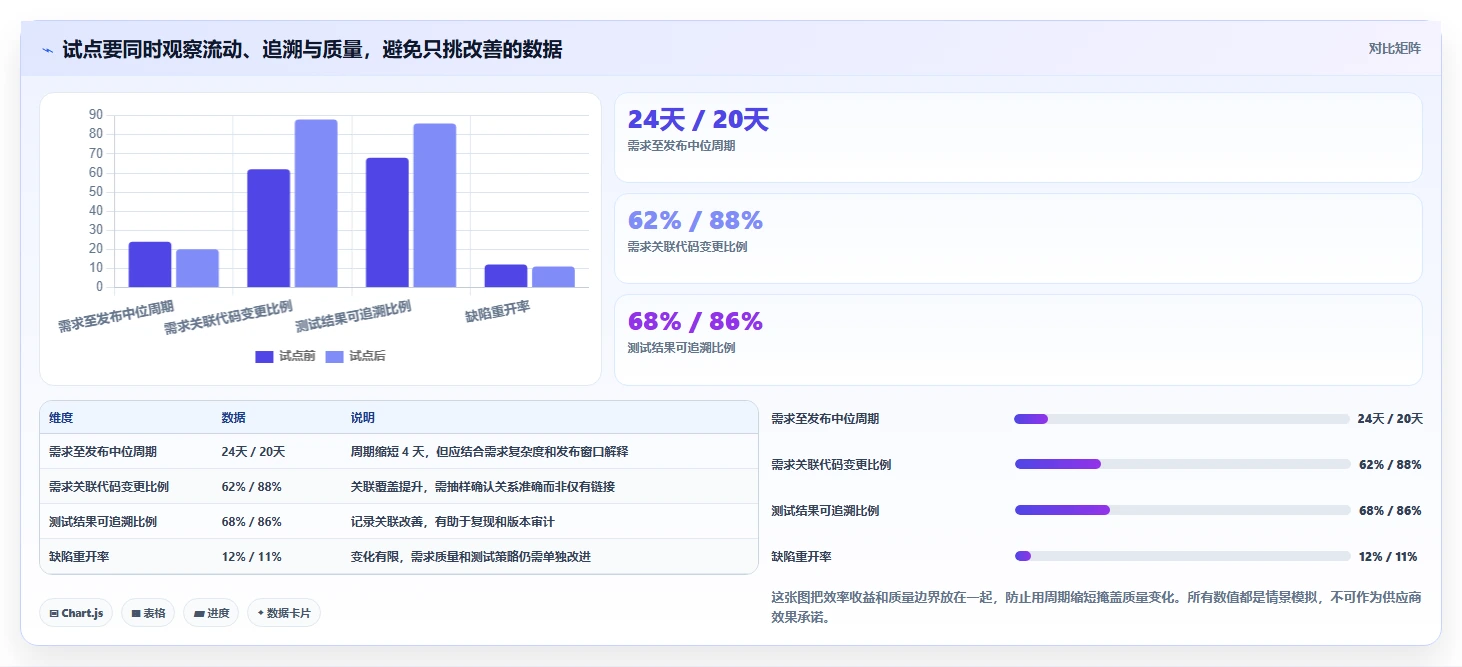The image size is (1462, 667).
Task: Click the progress value 62% / 88%
Action: pos(1390,465)
